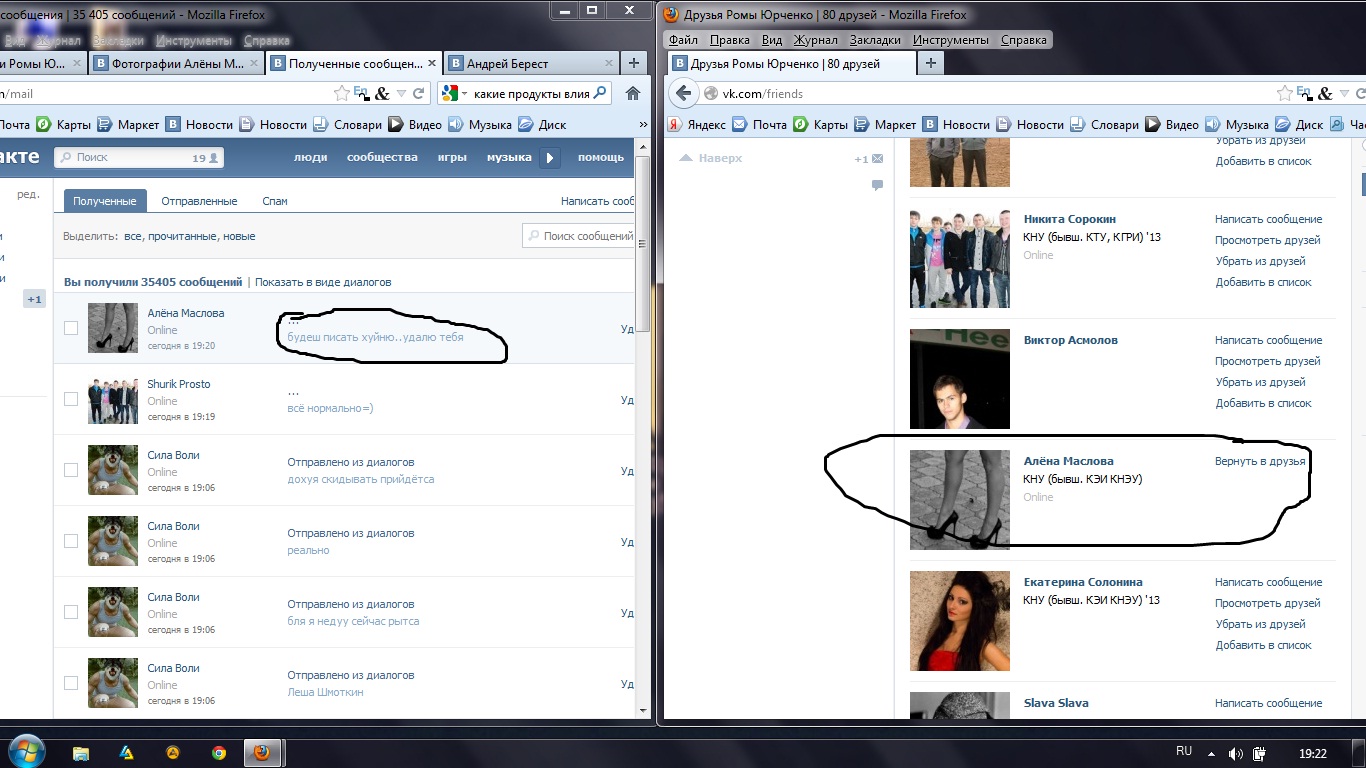The height and width of the screenshot is (768, 1366).
Task: Open the Диск bookmark in the messages window
Action: click(x=542, y=125)
